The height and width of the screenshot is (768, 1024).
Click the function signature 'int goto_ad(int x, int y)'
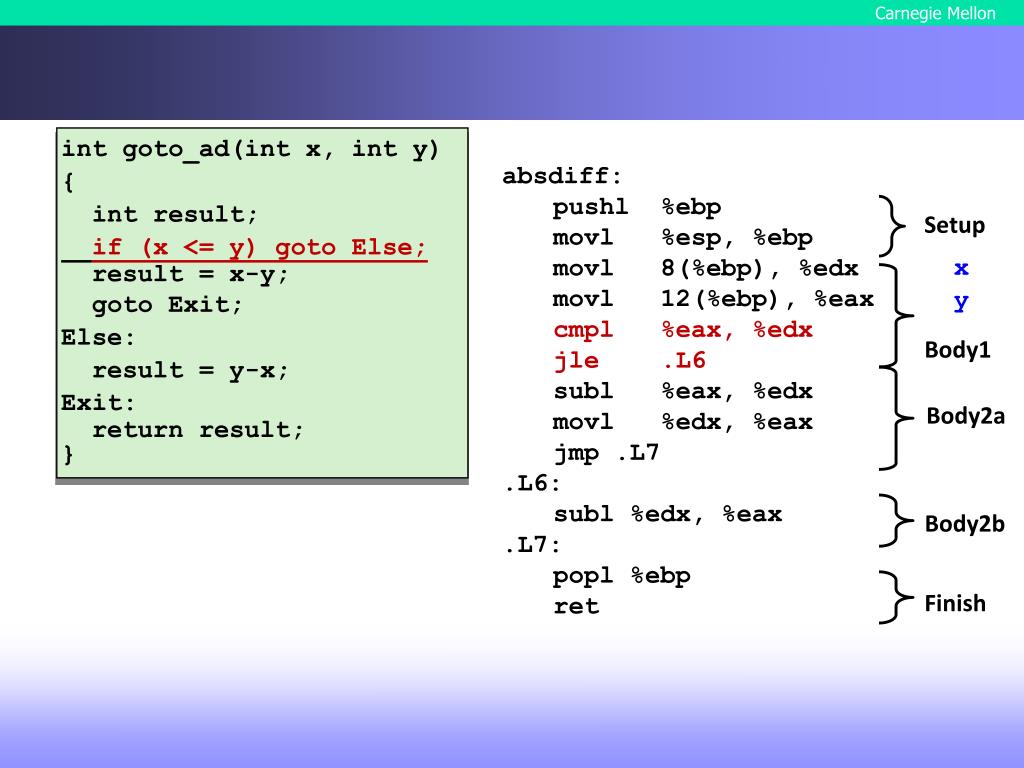[250, 150]
